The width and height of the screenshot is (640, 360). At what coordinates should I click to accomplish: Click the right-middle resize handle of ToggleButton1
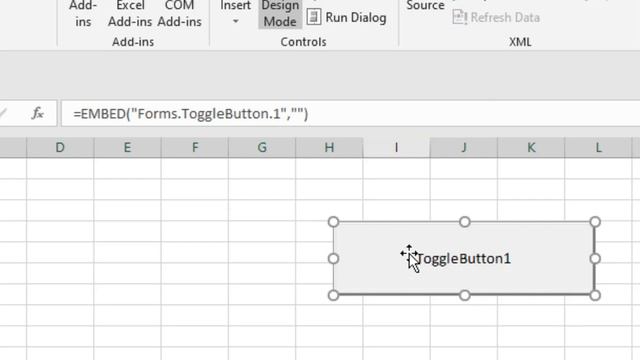595,259
